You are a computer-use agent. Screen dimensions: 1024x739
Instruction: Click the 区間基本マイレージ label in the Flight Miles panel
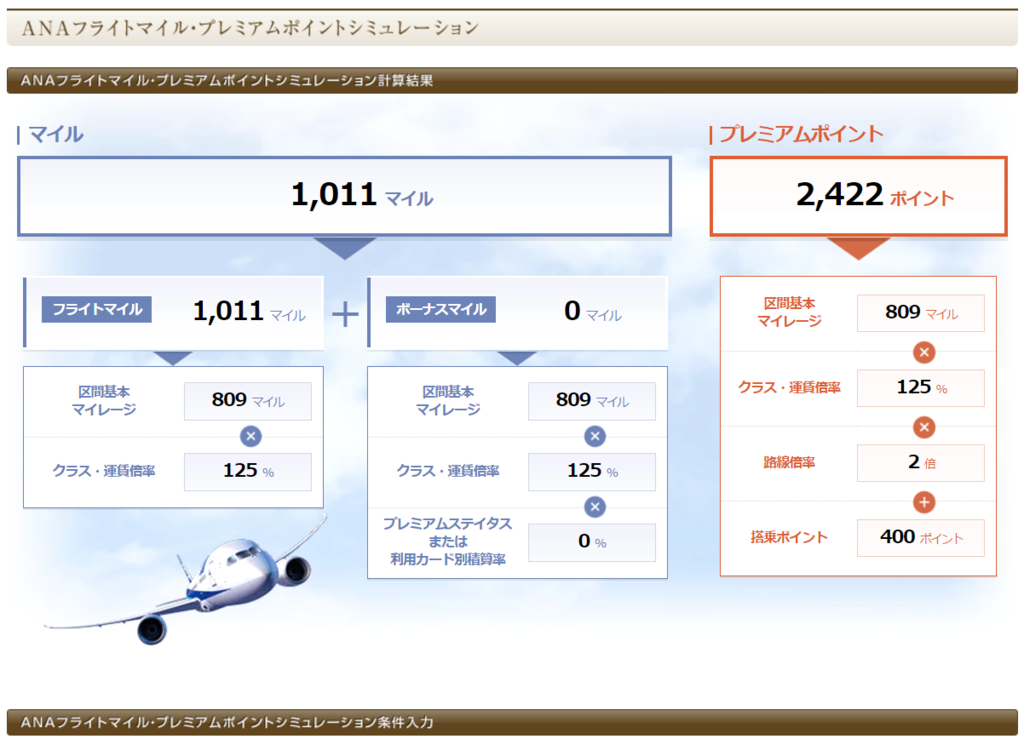click(x=104, y=401)
